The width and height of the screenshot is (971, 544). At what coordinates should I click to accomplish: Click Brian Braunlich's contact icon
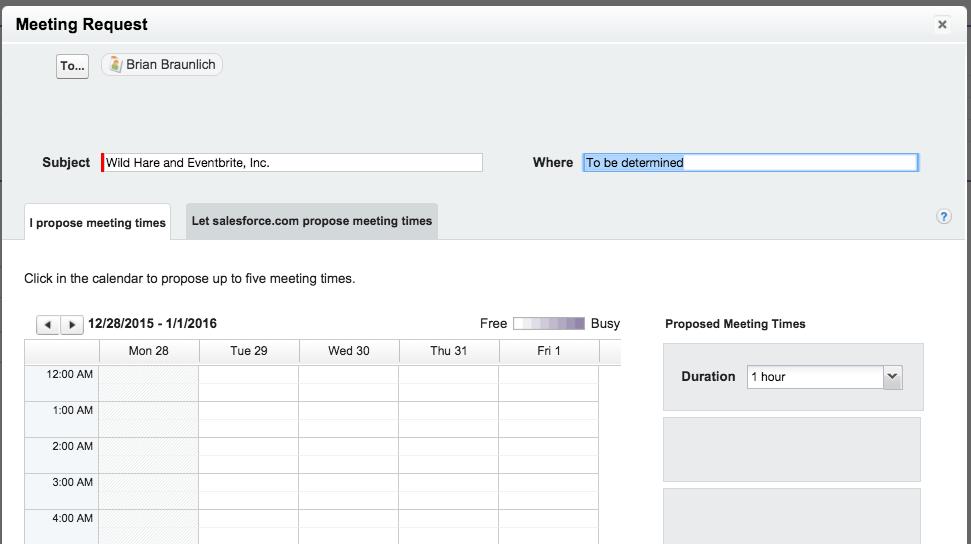[x=115, y=65]
